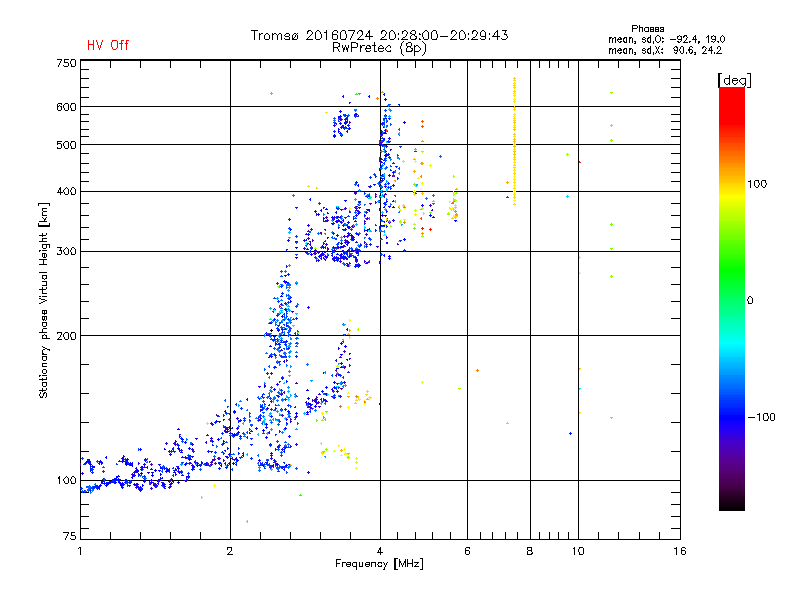
Task: Select 'mean, sd,X: 90.6, 24.2' statistics line
Action: [x=665, y=51]
